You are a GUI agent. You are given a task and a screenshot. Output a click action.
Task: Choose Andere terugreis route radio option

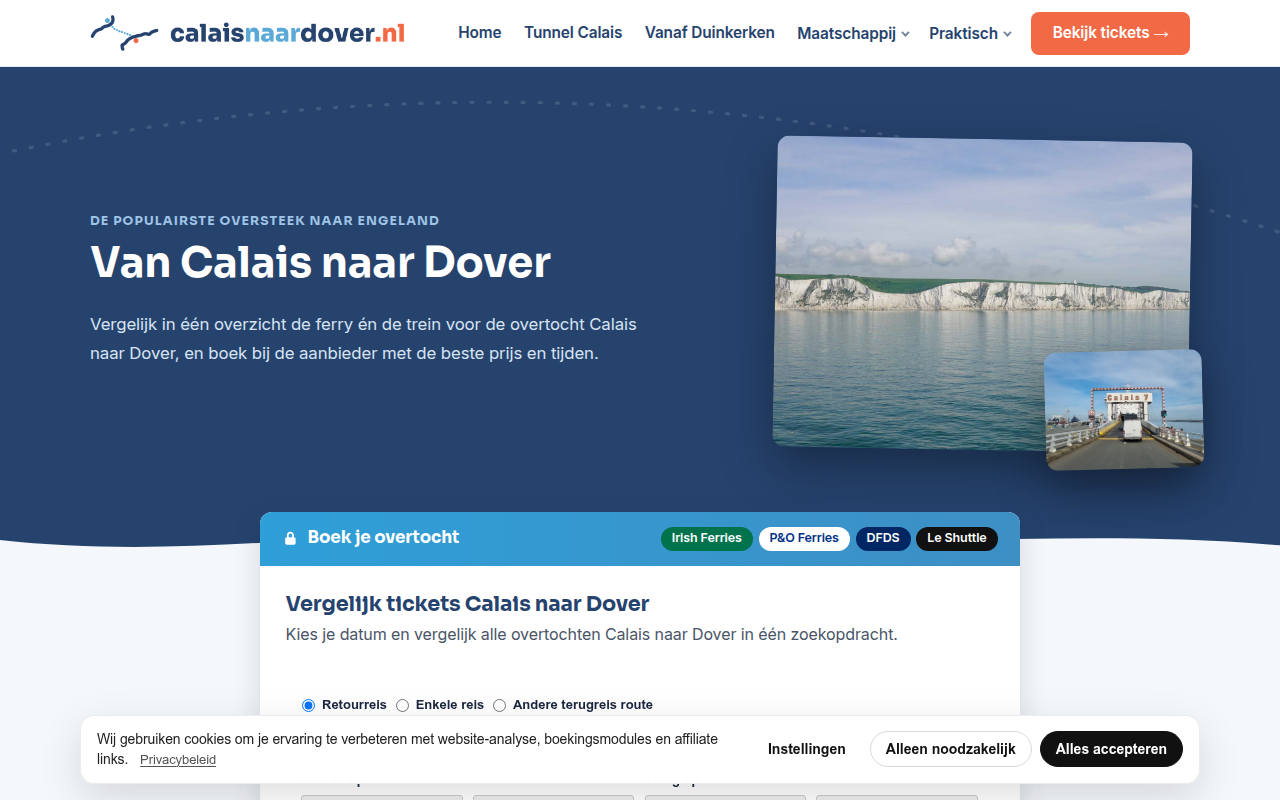pyautogui.click(x=499, y=705)
